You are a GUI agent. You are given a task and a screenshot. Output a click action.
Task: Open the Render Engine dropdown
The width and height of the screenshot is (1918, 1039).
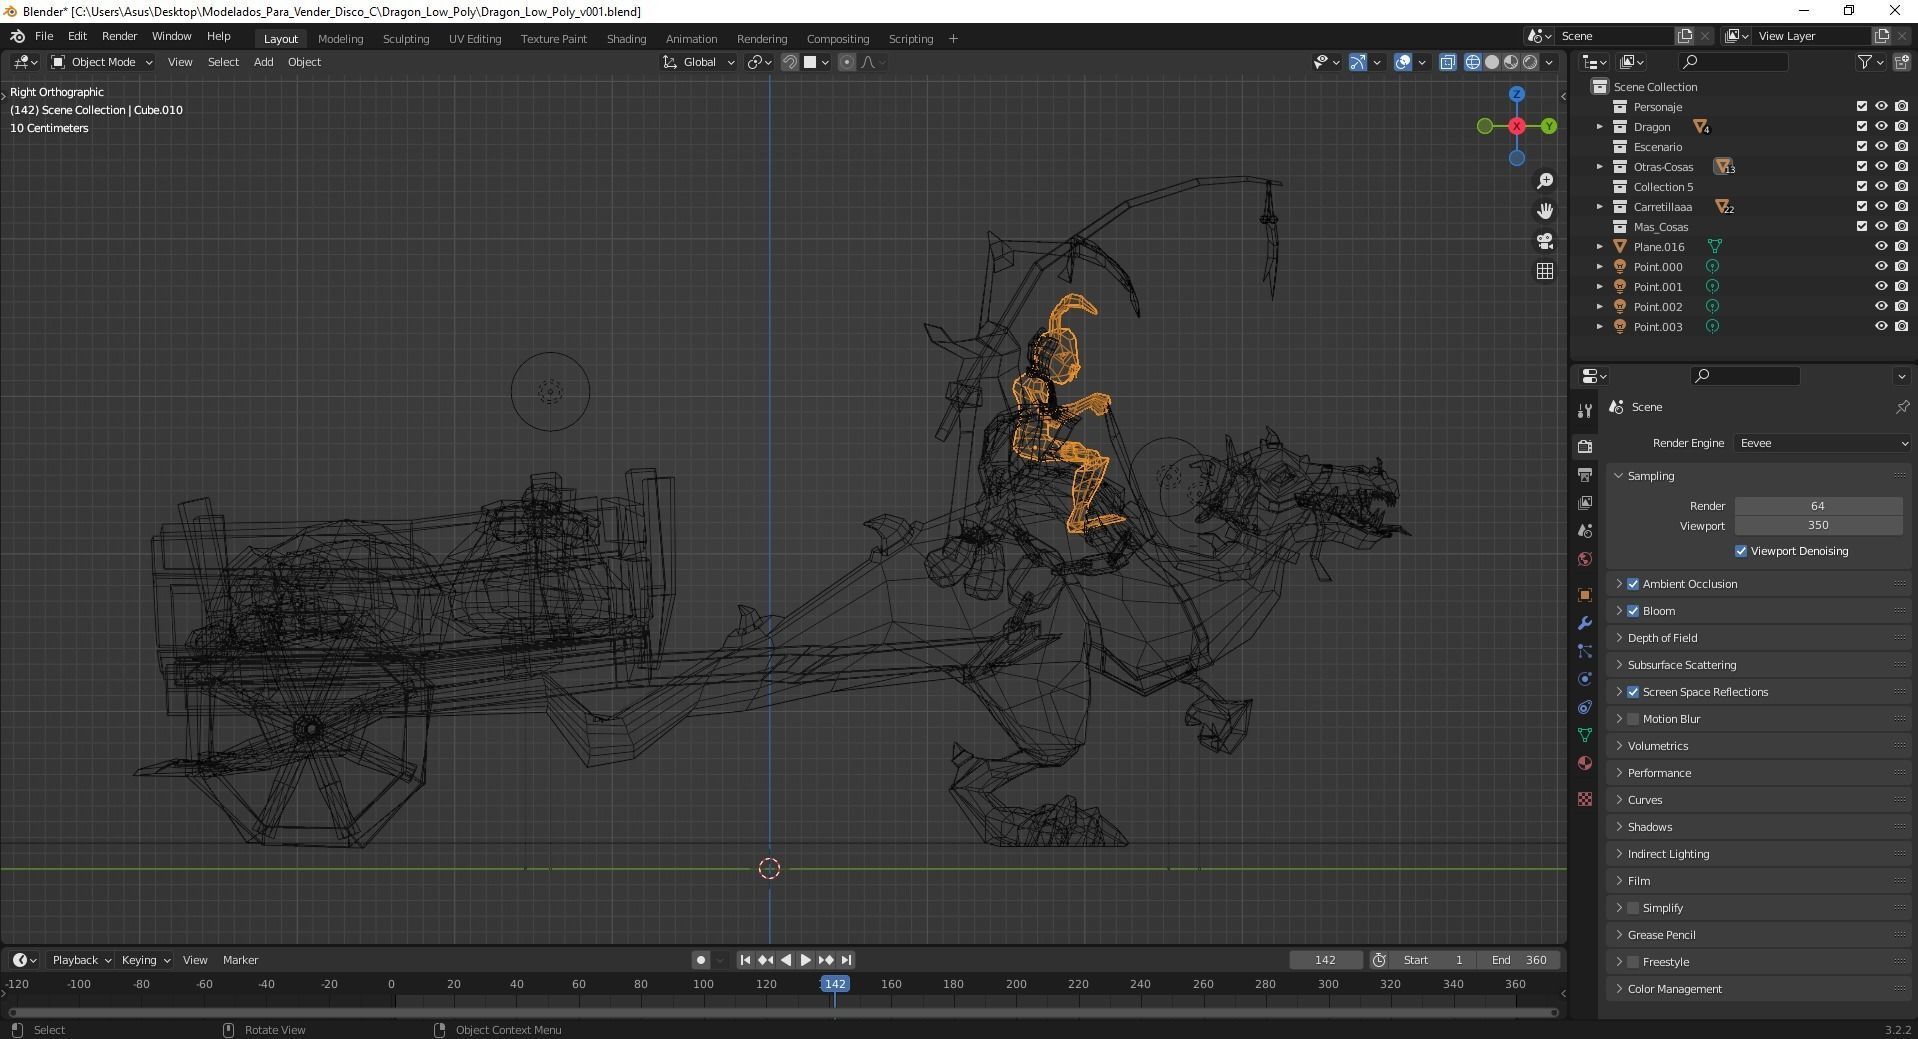tap(1822, 443)
